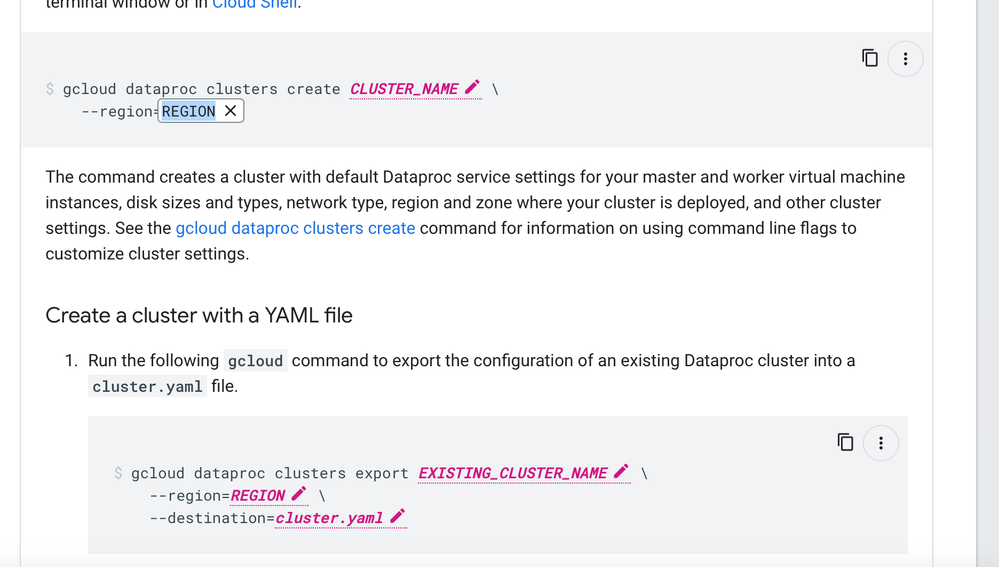Copy the clusters export command

(845, 442)
